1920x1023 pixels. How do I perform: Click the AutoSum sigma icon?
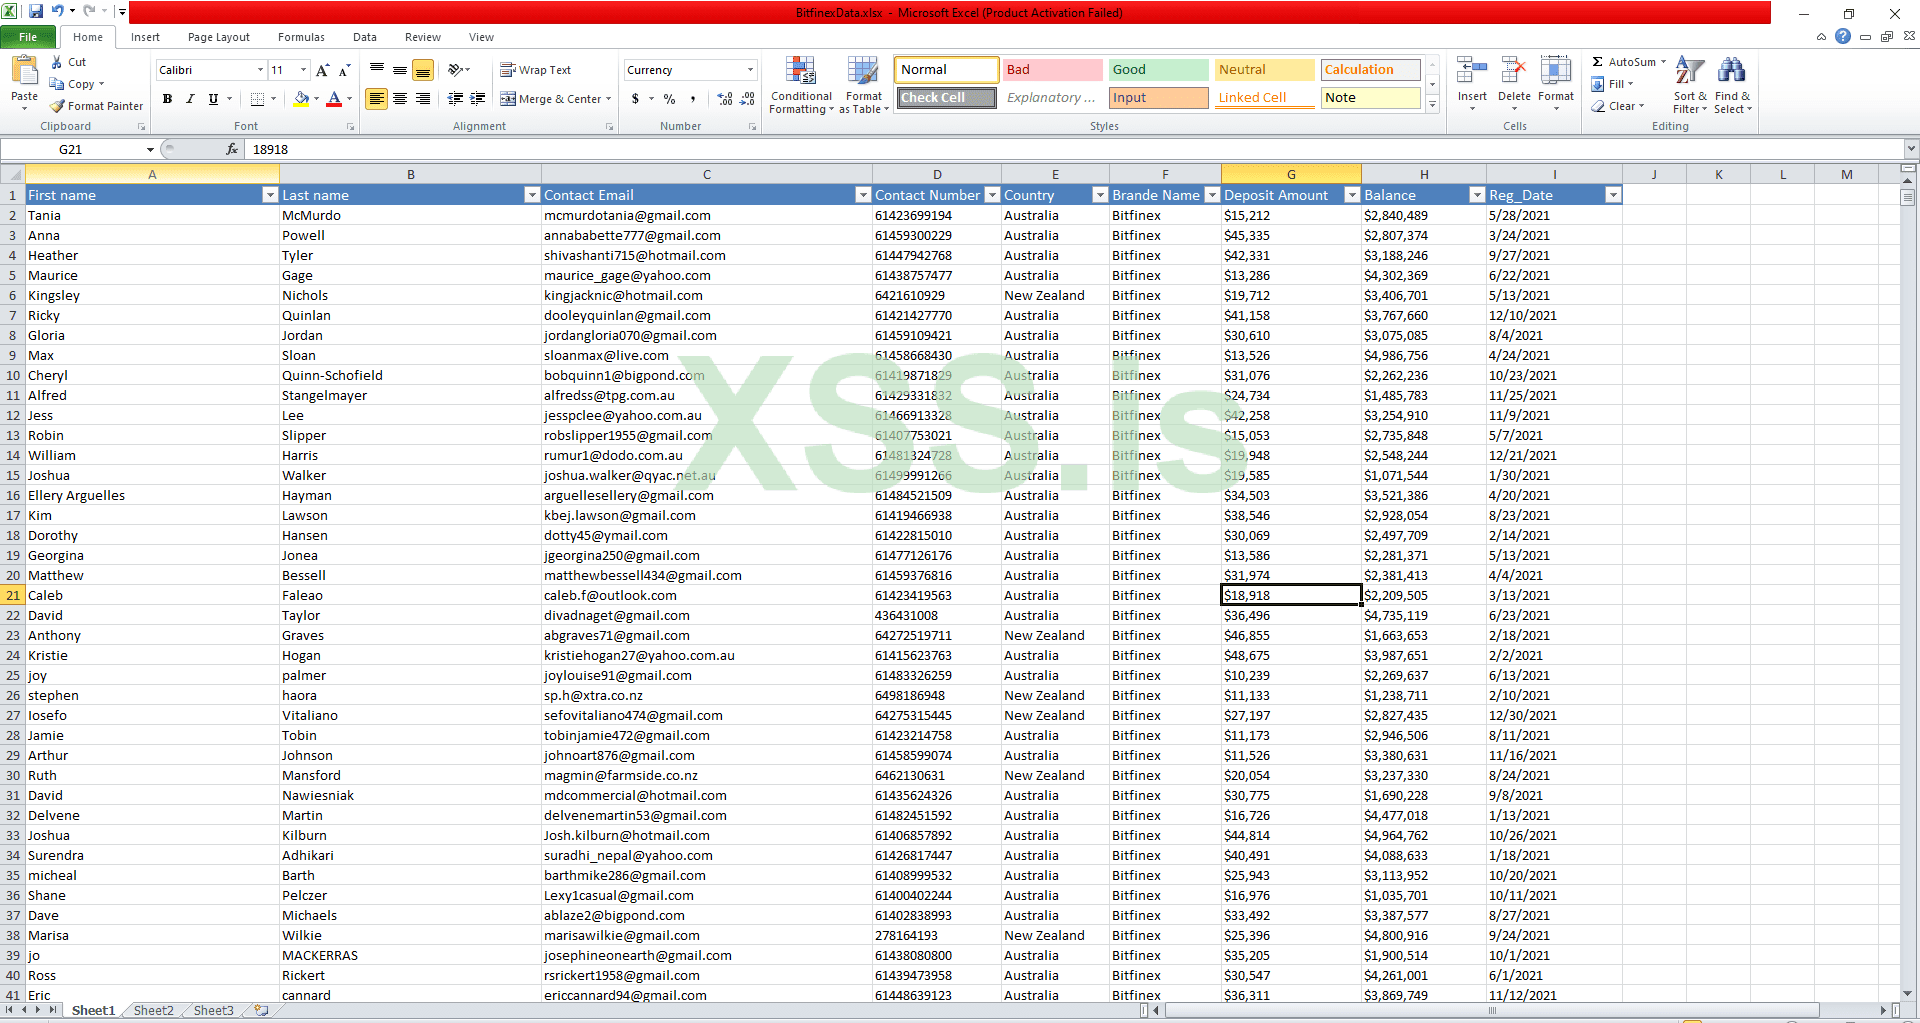[x=1598, y=62]
